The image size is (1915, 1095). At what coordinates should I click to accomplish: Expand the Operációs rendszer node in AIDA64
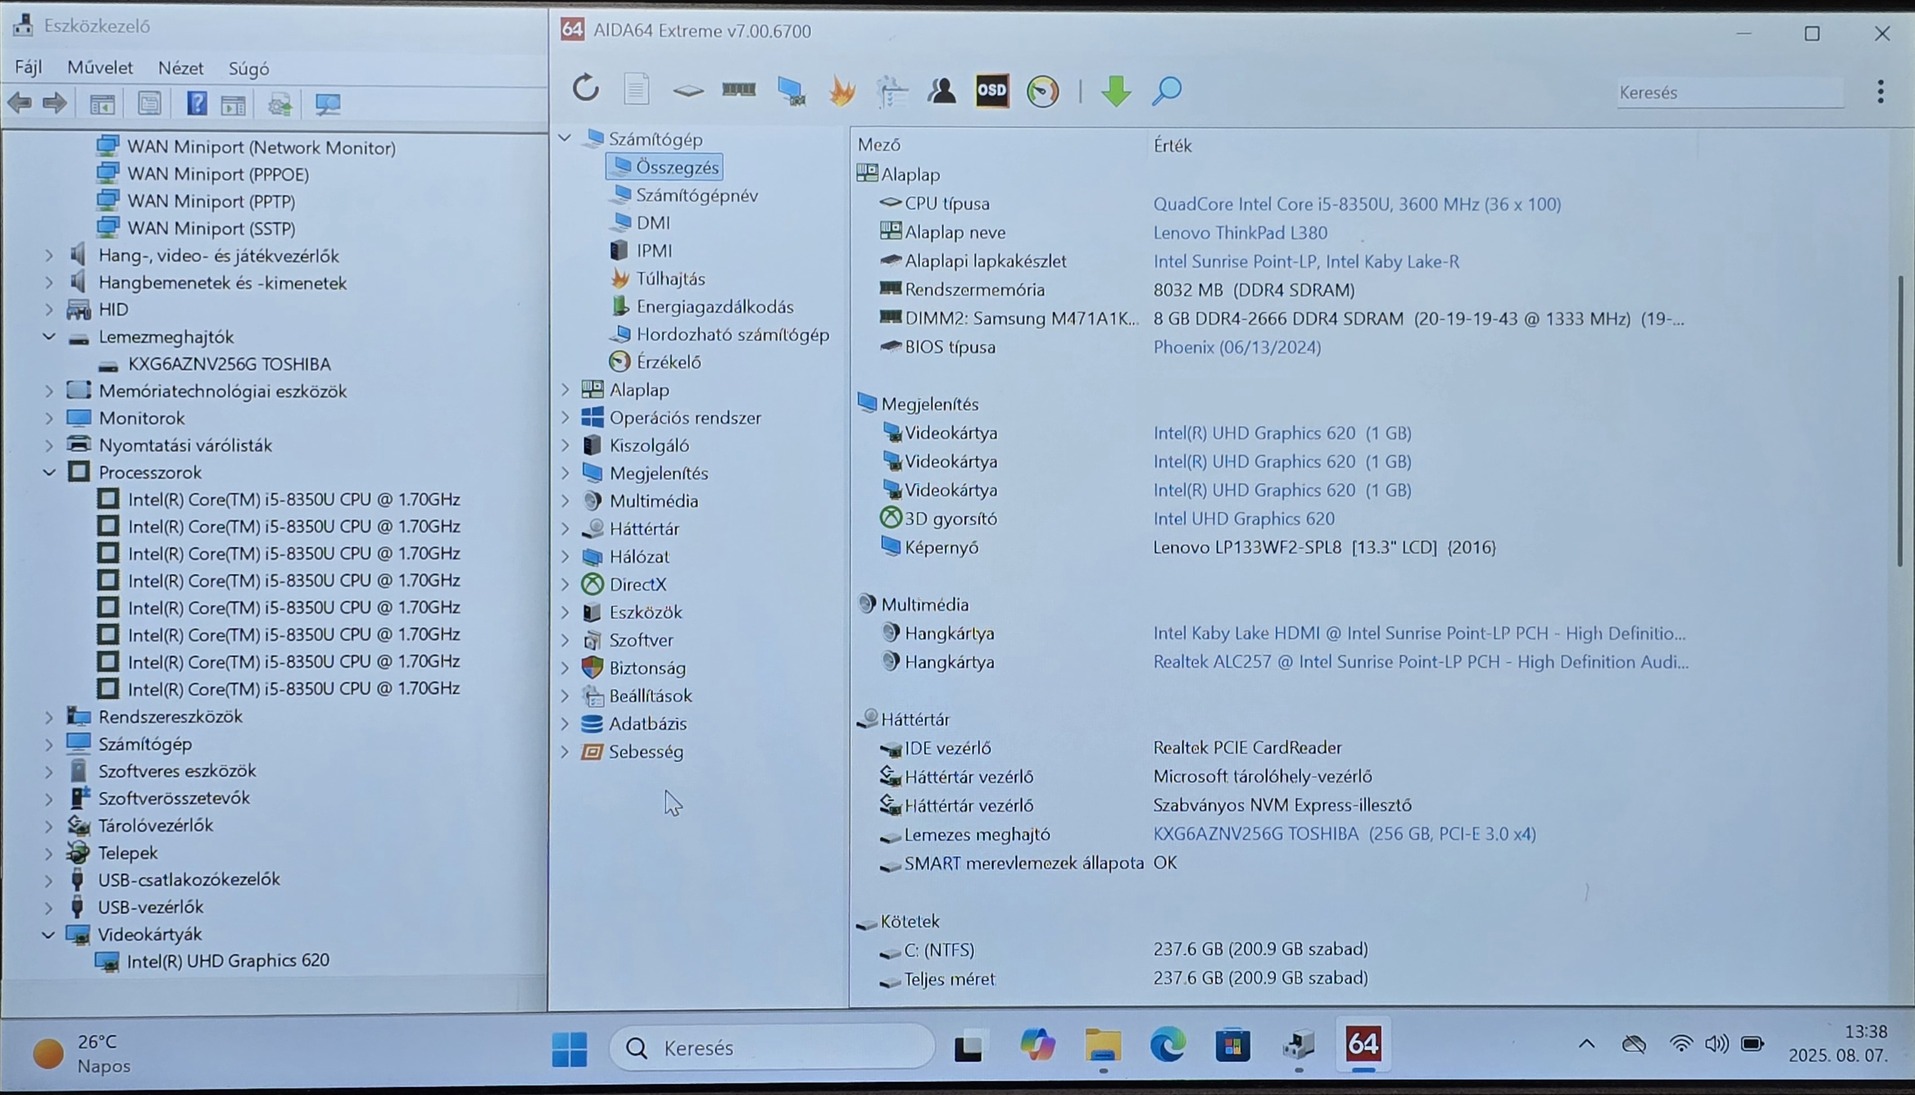(x=566, y=417)
